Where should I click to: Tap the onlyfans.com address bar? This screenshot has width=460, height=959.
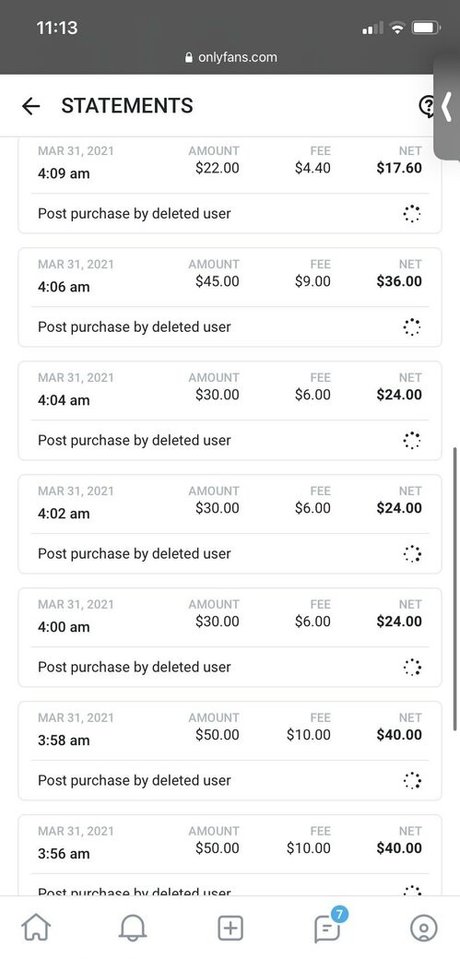(230, 57)
